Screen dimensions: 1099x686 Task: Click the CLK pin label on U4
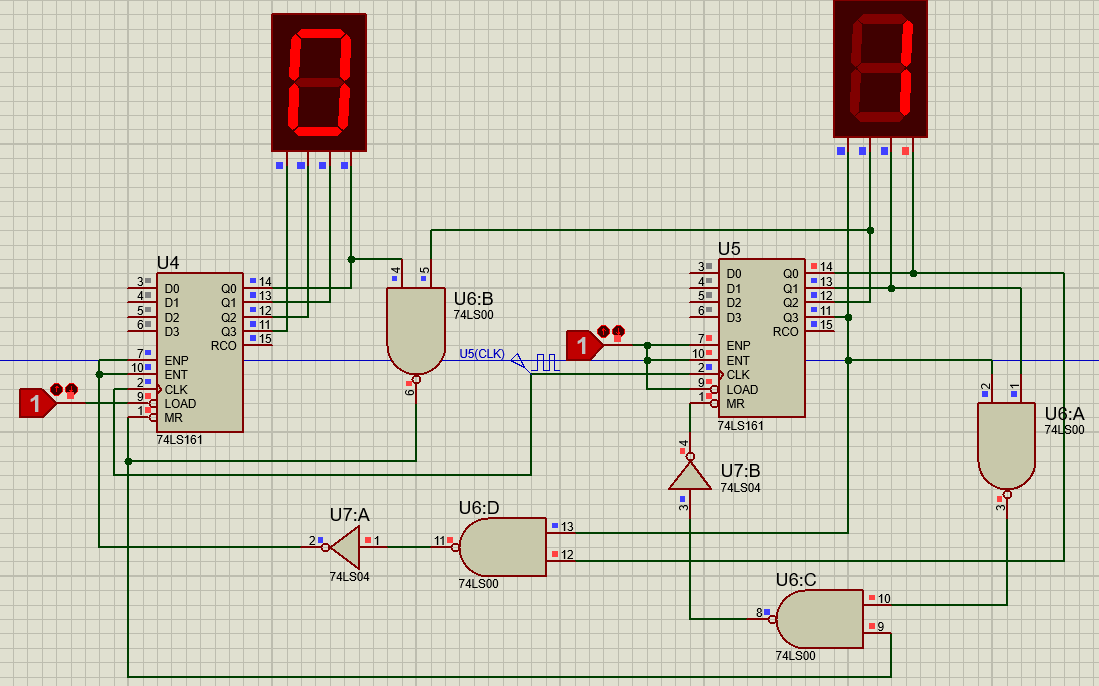(176, 390)
